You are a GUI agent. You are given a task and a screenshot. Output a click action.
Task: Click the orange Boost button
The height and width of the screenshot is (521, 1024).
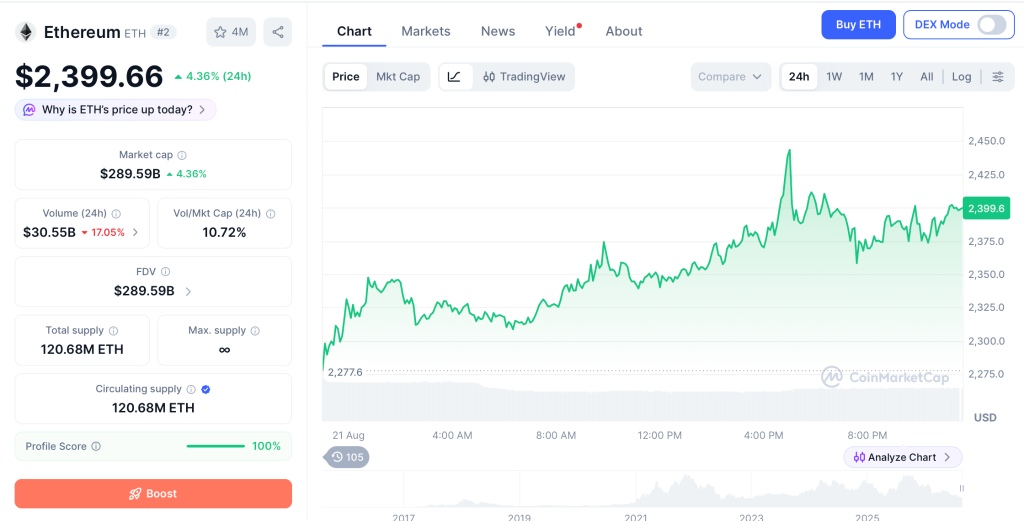[153, 494]
